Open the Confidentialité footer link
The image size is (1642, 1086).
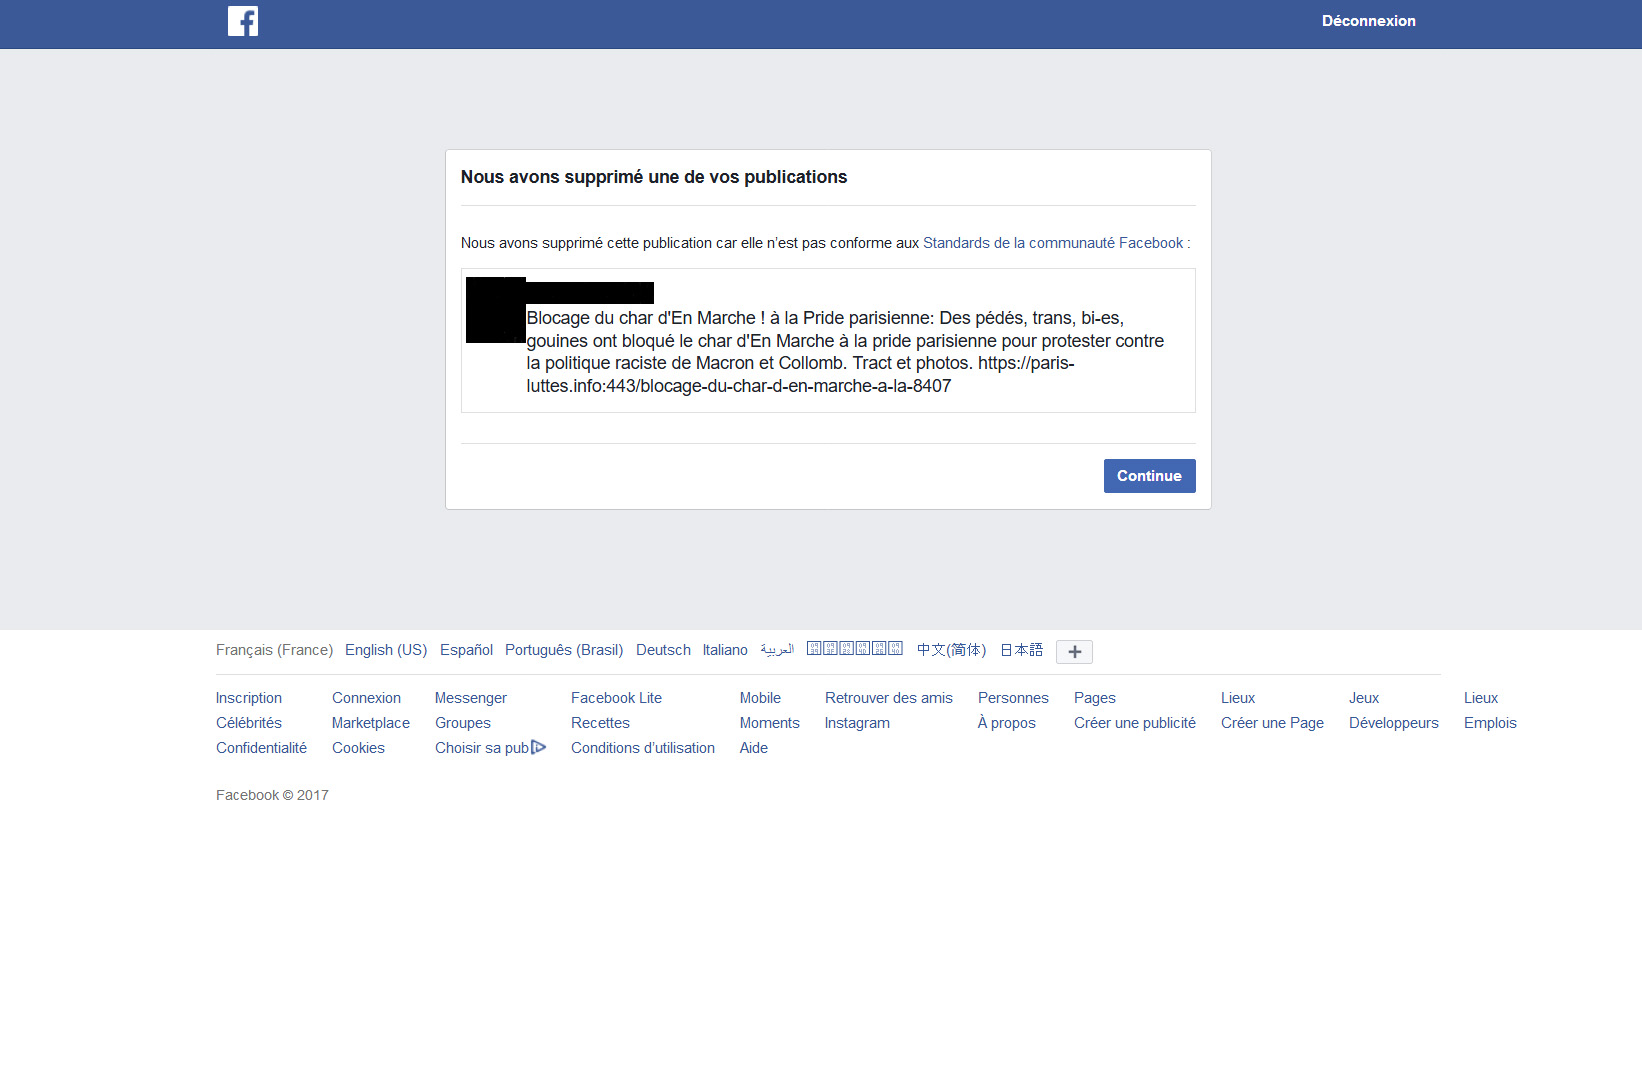(261, 748)
